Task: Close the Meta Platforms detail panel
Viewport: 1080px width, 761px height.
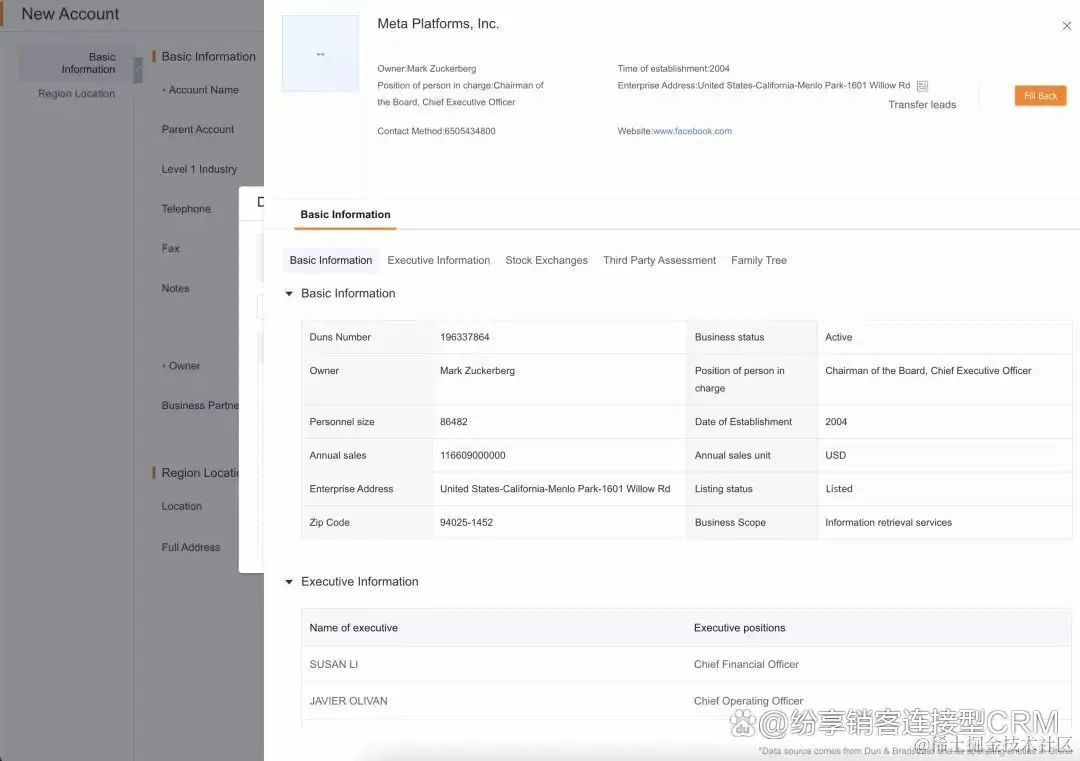Action: 1066,26
